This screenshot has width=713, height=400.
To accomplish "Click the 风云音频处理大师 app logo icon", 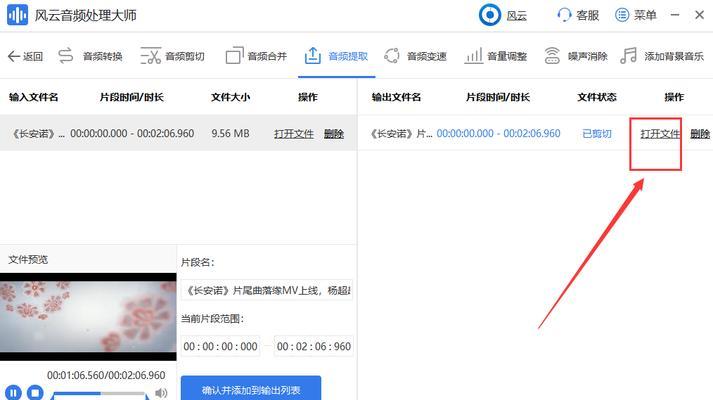I will [x=17, y=15].
